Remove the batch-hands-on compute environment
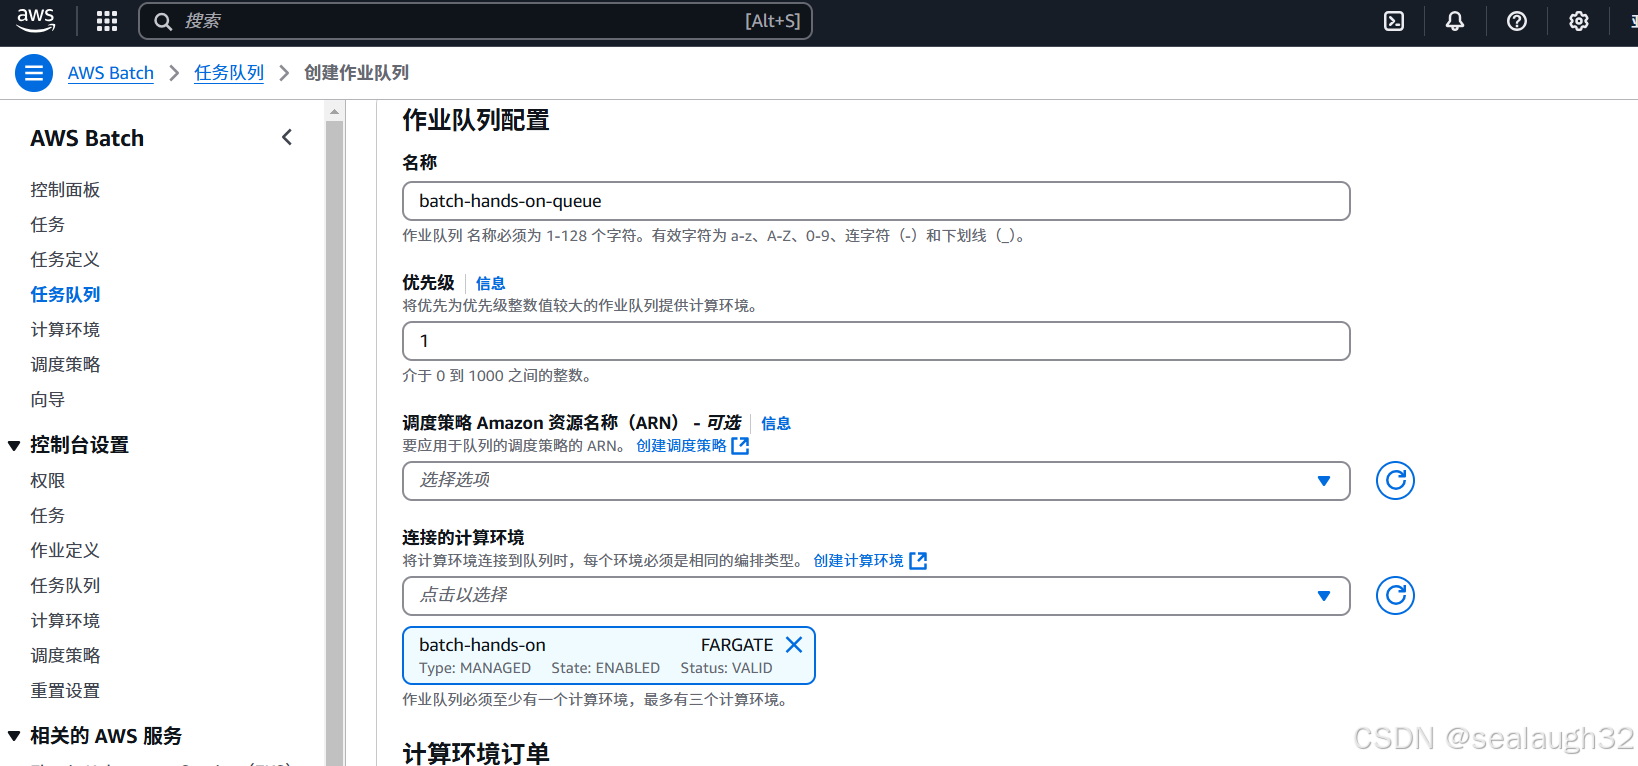The width and height of the screenshot is (1638, 766). (x=794, y=645)
